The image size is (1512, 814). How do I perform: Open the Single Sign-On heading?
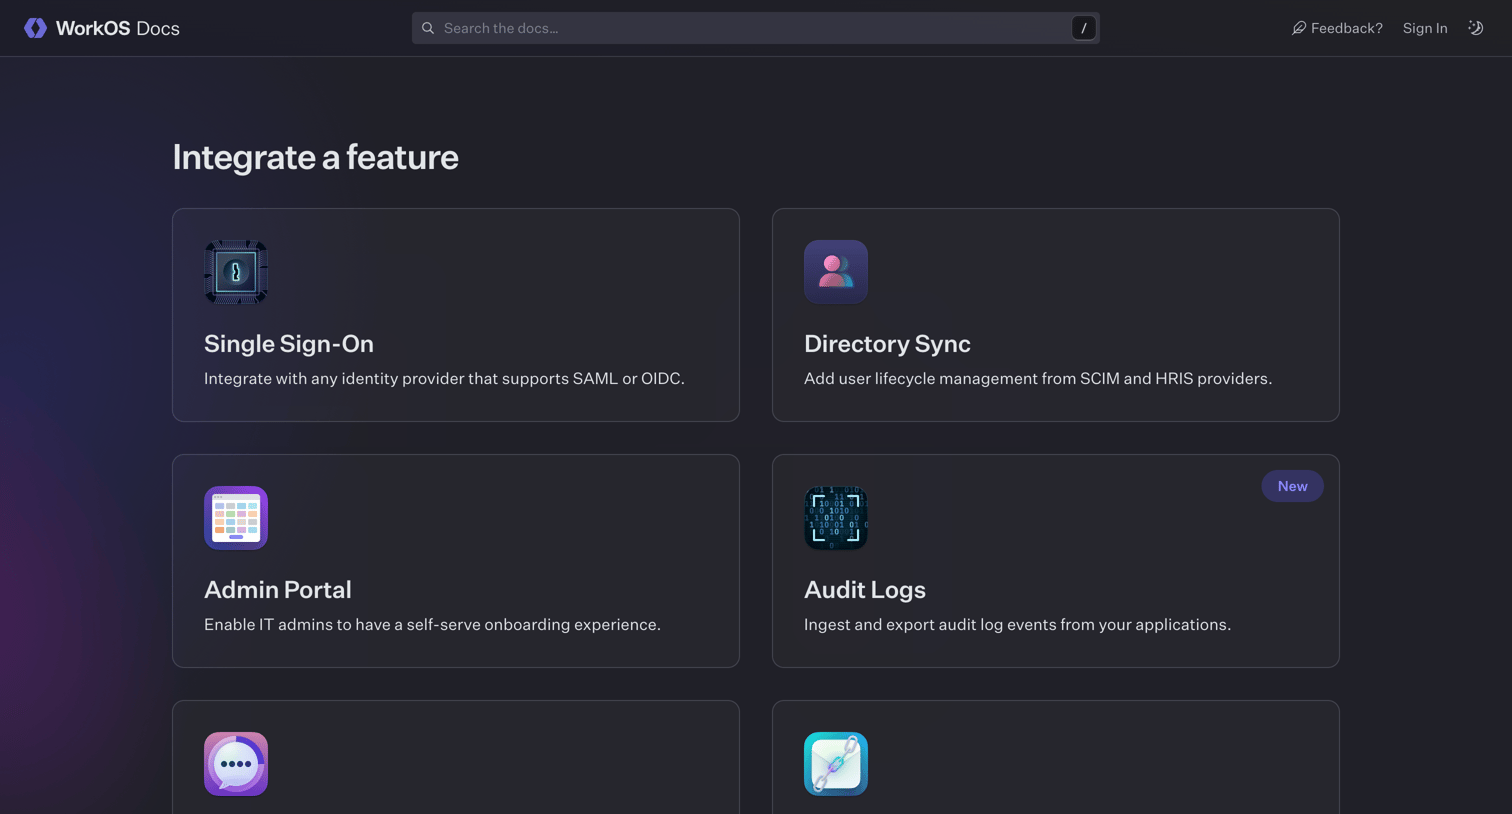tap(289, 343)
